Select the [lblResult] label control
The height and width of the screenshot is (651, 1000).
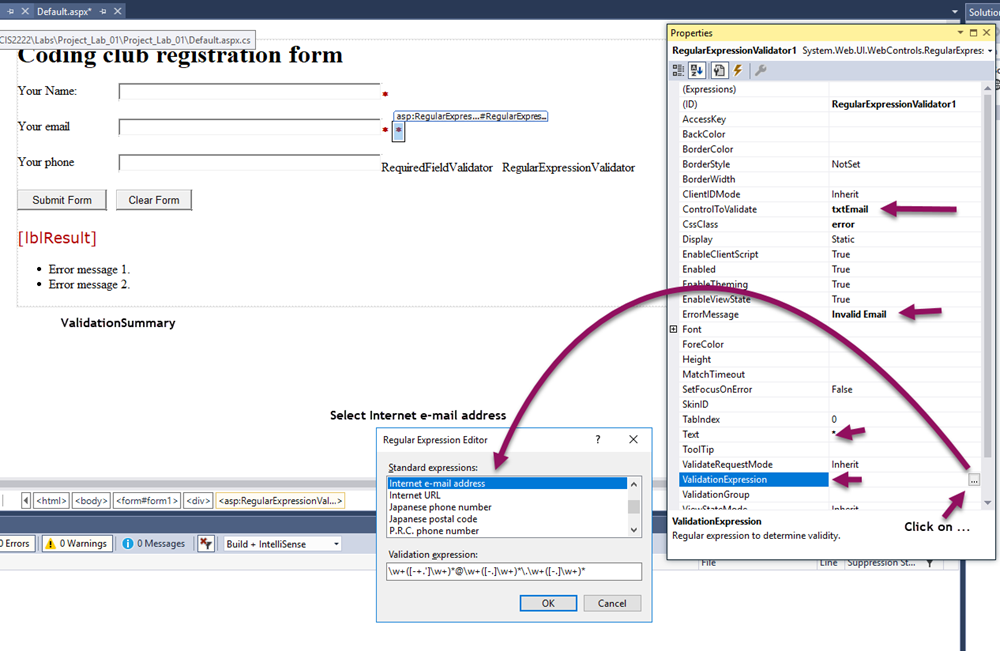click(x=57, y=238)
